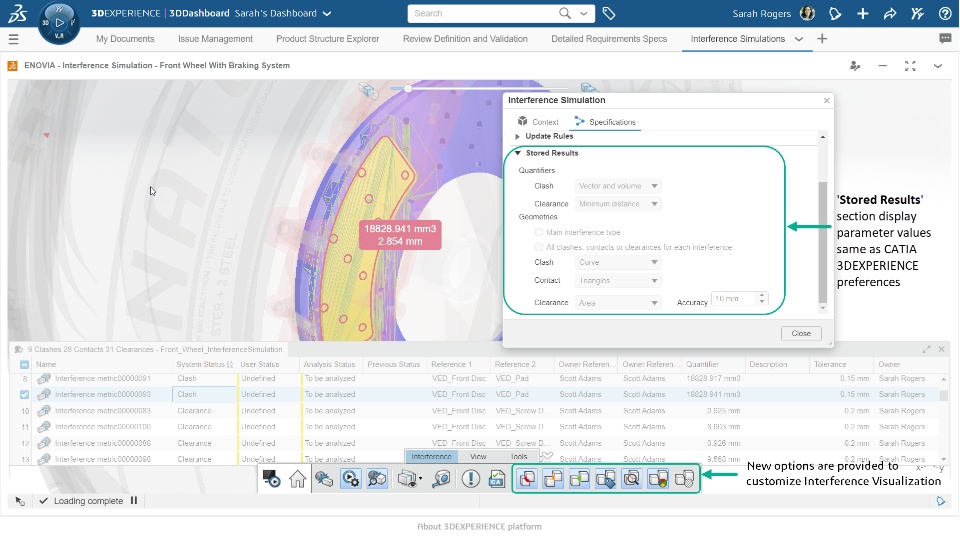Select the Main interference type radio button

tap(540, 232)
